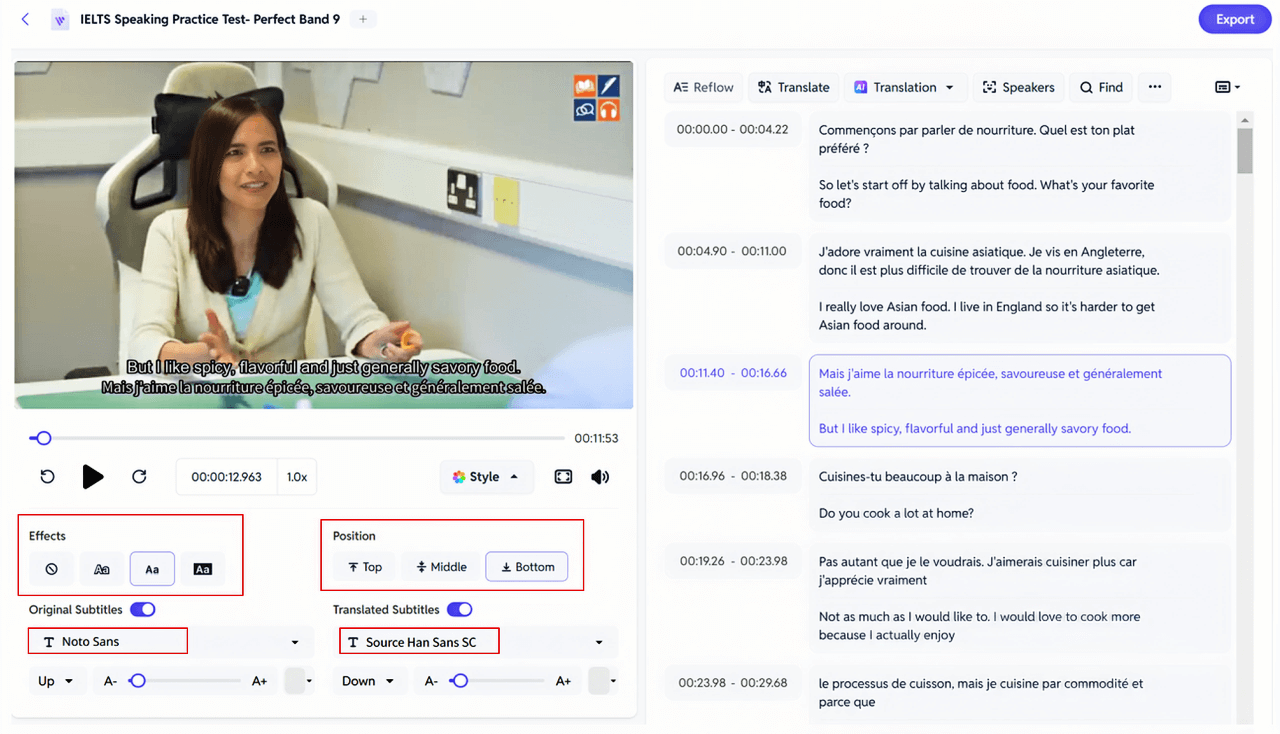Open Translate tool
The image size is (1280, 734).
point(794,87)
